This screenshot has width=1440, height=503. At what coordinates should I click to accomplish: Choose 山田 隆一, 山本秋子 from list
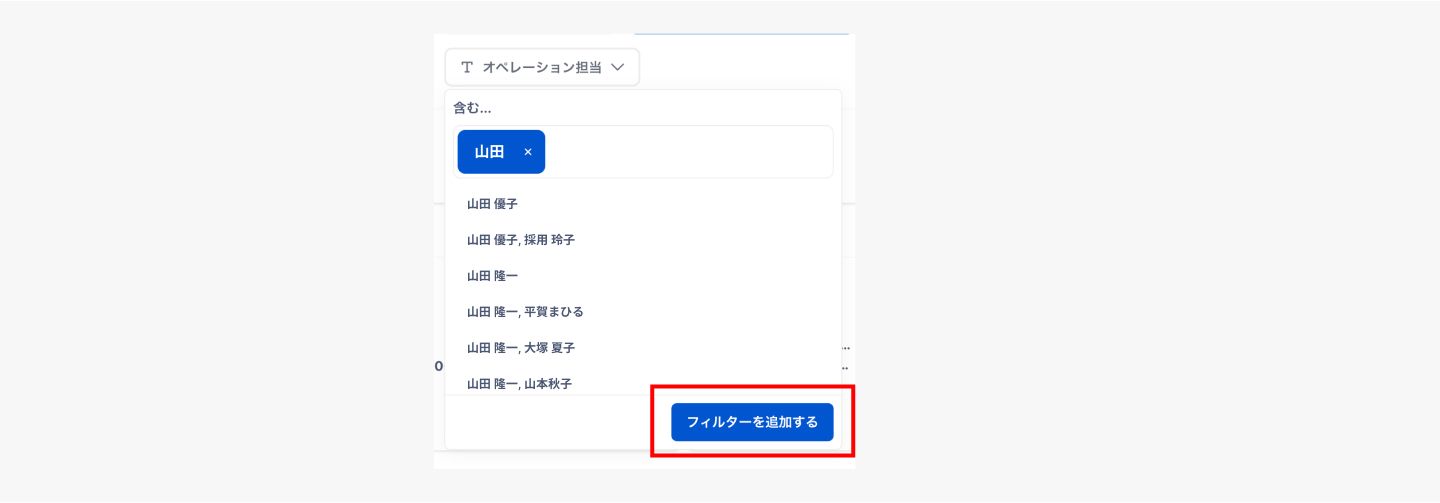(519, 383)
